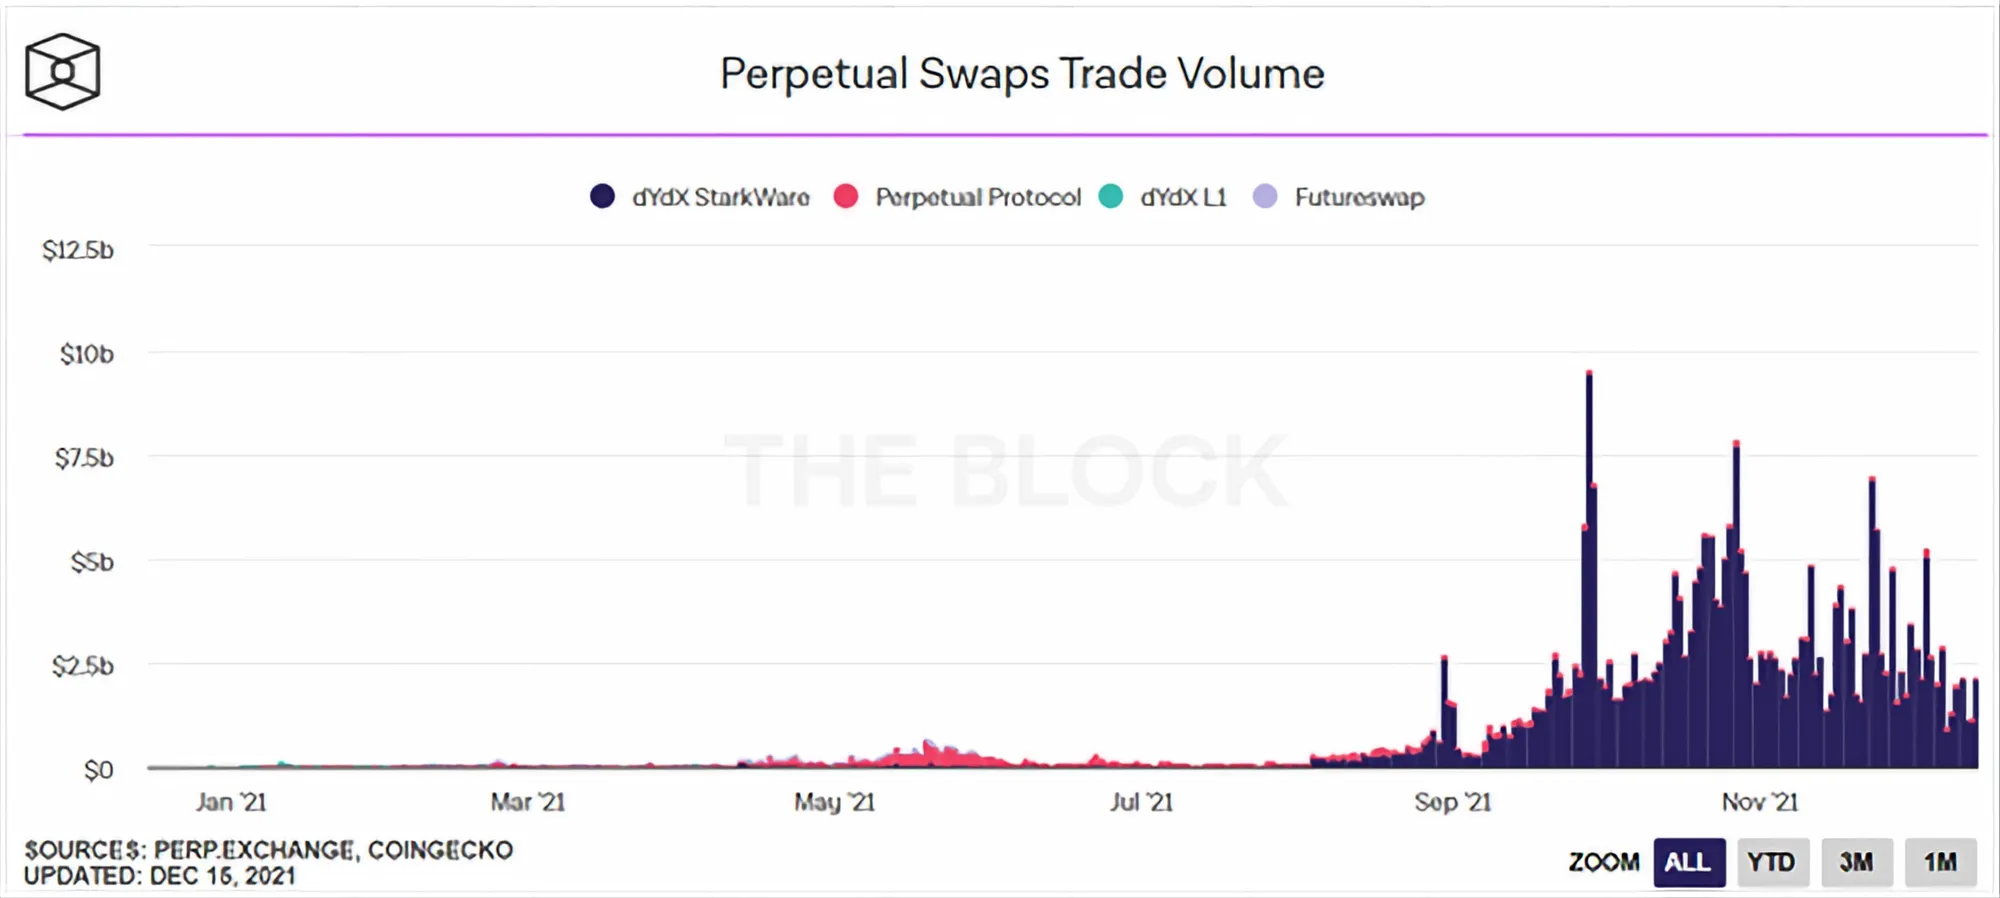2000x898 pixels.
Task: Click the Sep '21 x-axis label
Action: click(x=1452, y=802)
